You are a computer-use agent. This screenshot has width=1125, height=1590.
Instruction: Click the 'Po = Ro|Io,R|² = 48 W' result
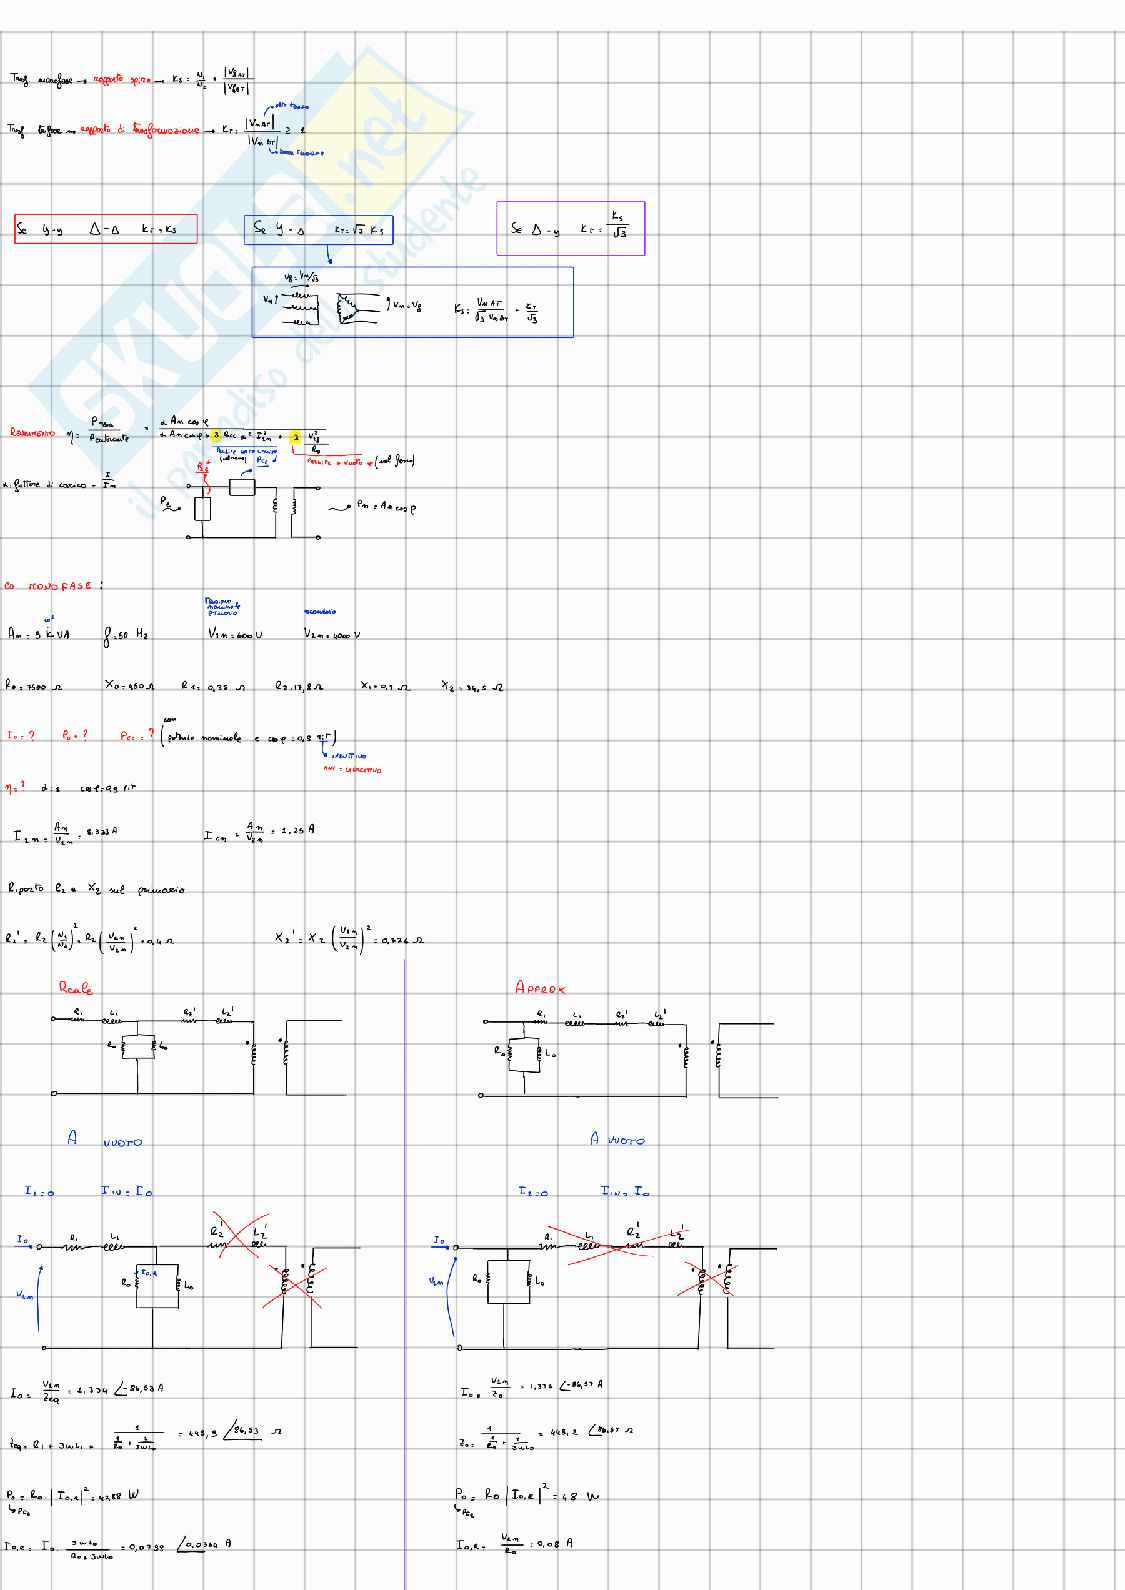526,1496
